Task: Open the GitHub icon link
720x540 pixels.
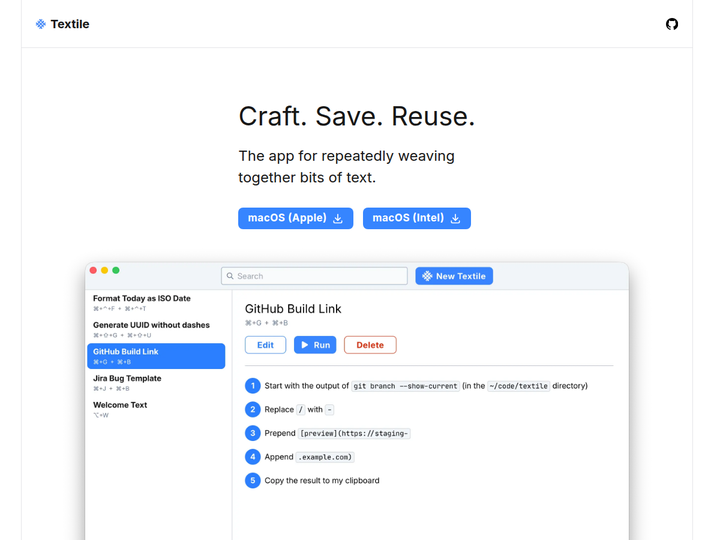Action: [x=672, y=24]
